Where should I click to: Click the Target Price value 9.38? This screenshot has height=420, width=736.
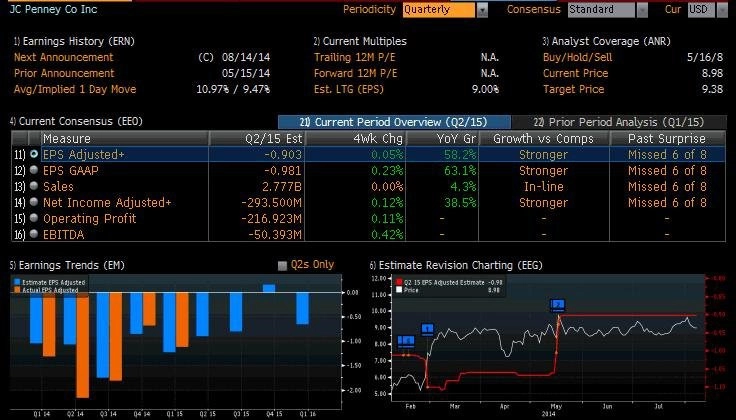point(712,89)
